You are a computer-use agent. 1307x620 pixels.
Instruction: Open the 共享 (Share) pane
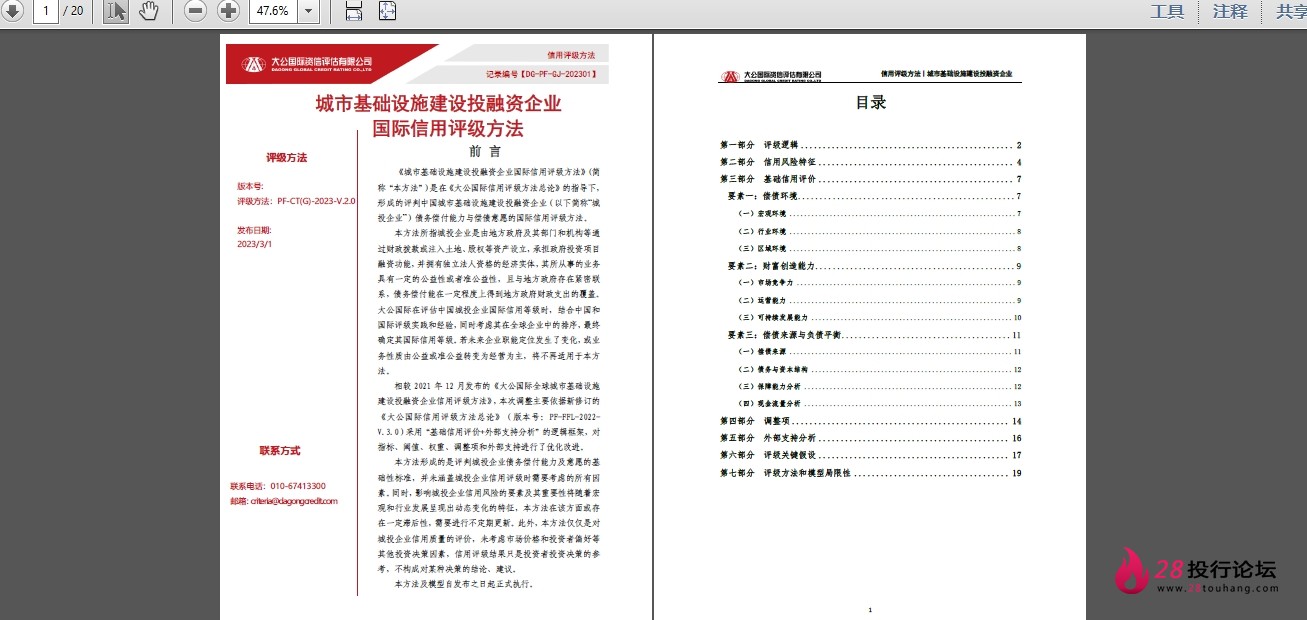(x=1291, y=12)
